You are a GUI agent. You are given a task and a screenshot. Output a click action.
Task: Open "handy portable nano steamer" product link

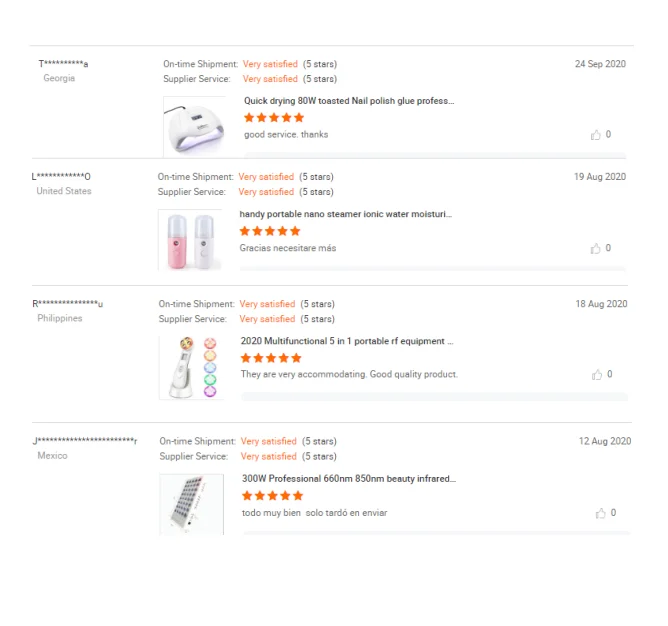point(345,214)
